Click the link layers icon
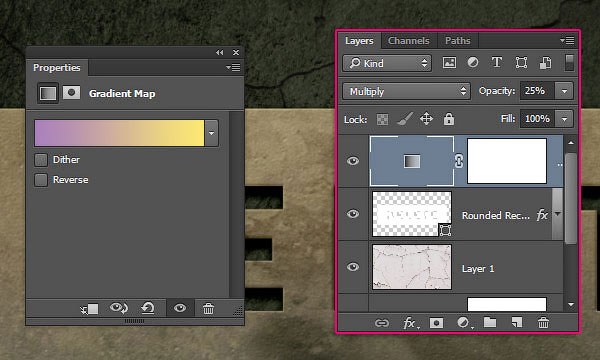This screenshot has width=600, height=360. [x=382, y=323]
